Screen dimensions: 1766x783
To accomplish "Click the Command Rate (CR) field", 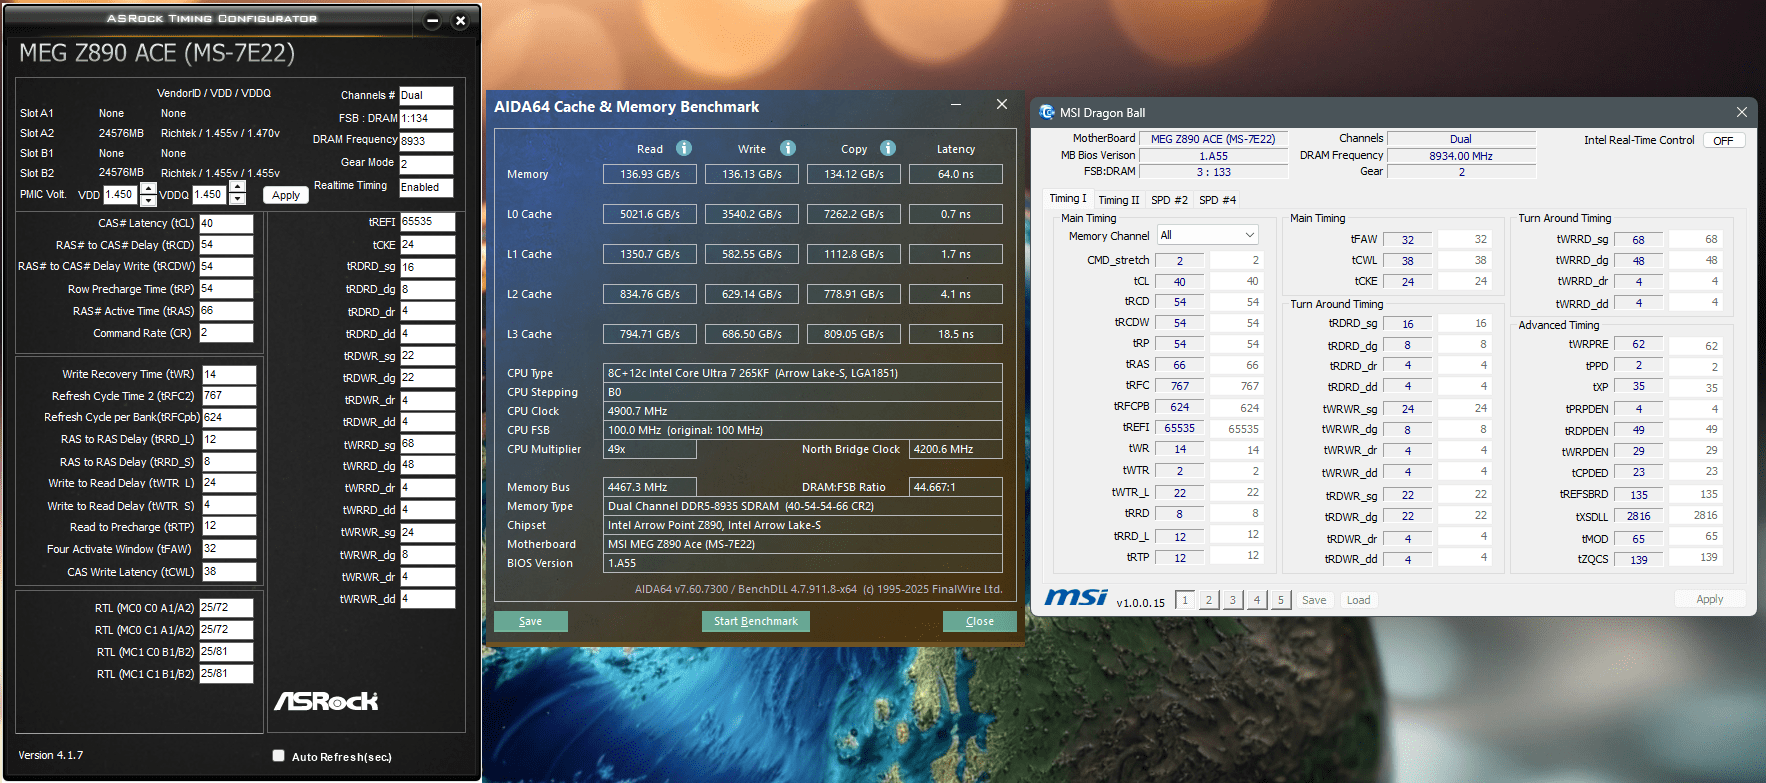I will (x=226, y=333).
